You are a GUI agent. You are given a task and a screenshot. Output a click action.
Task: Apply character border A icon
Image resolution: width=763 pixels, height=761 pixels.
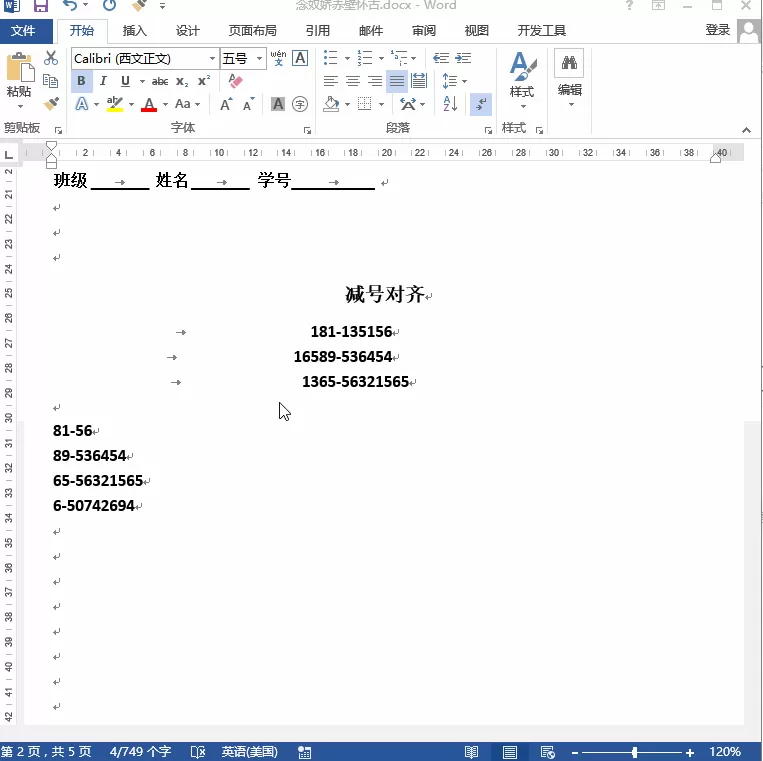coord(300,58)
